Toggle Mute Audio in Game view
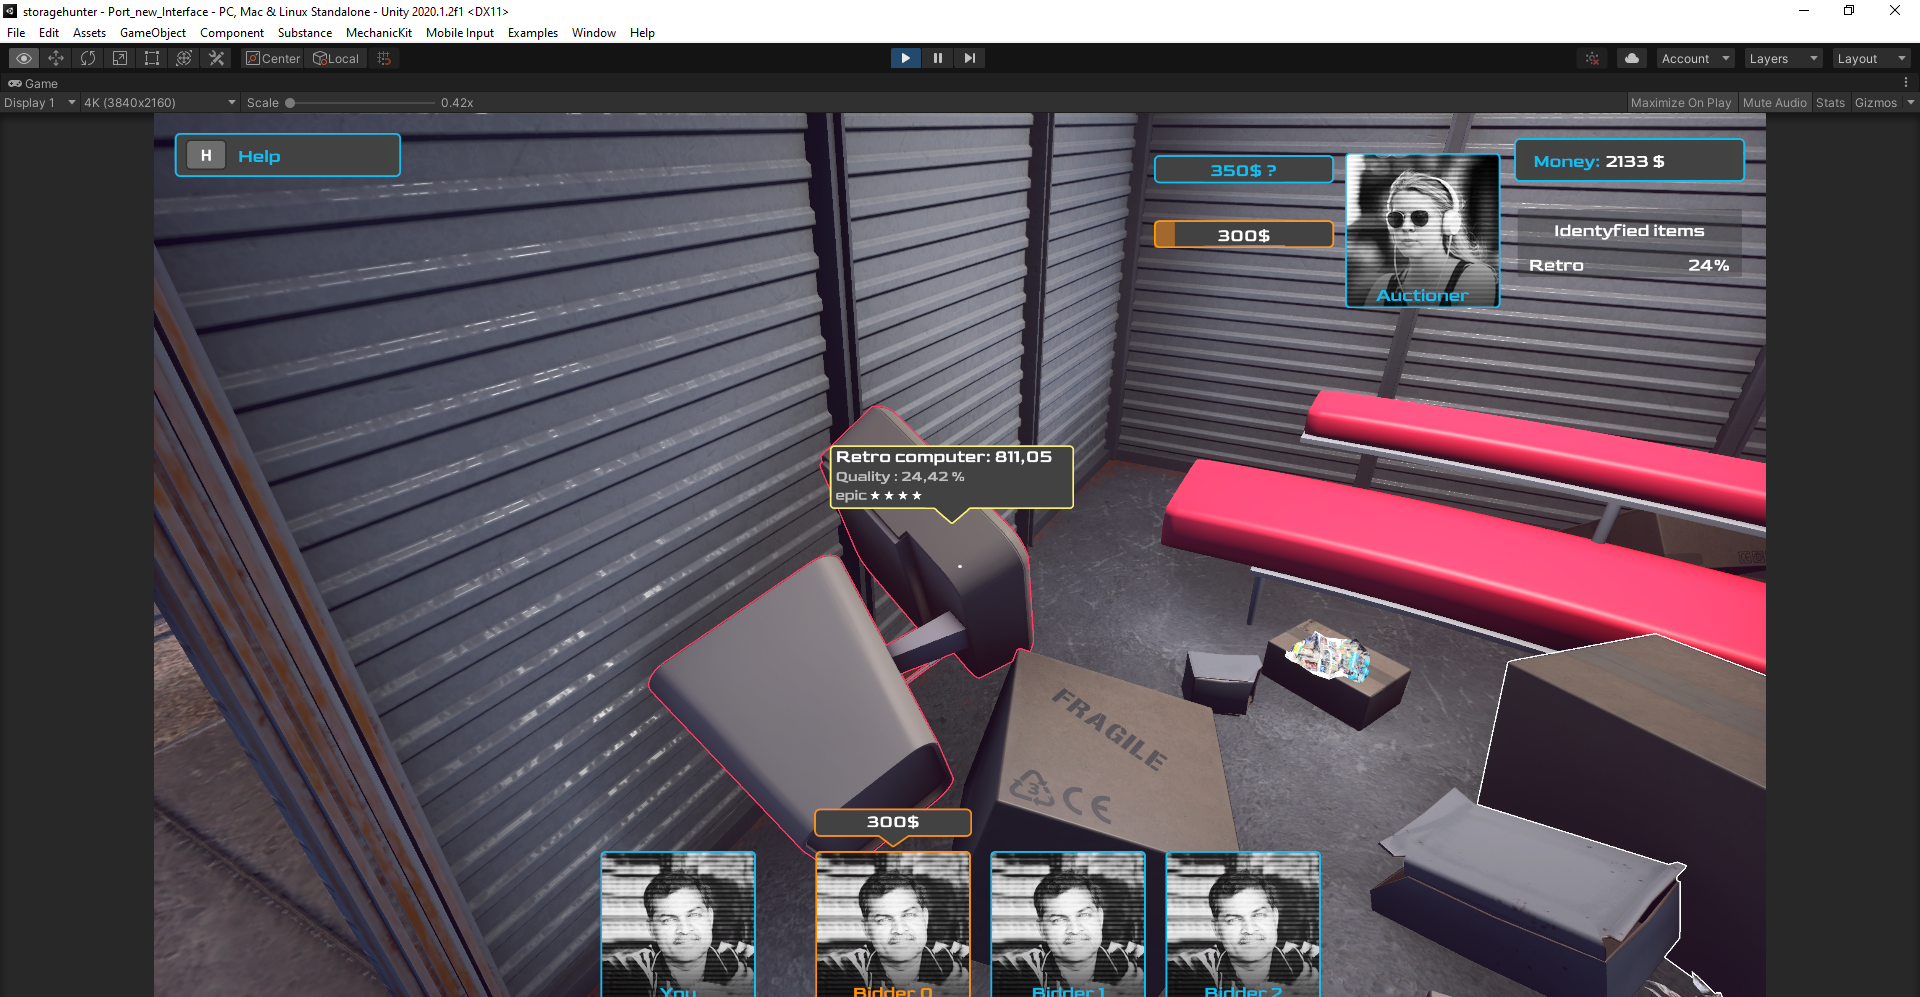The width and height of the screenshot is (1920, 997). [1774, 103]
